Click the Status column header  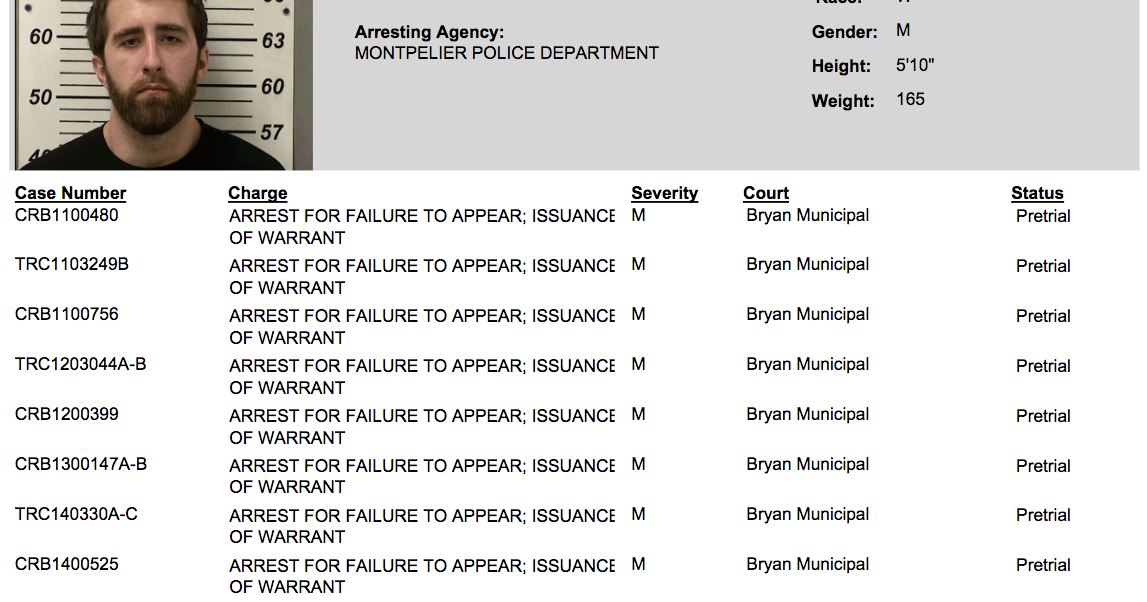pos(1037,193)
